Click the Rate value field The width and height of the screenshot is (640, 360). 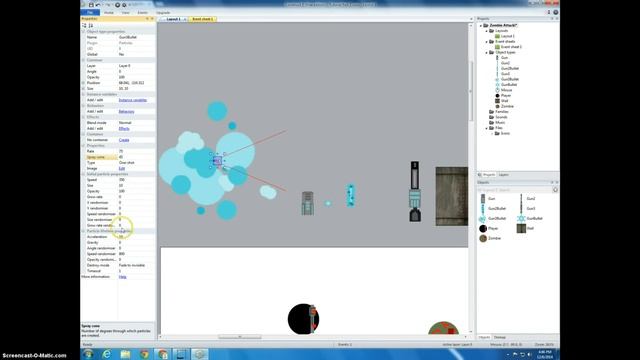point(136,151)
